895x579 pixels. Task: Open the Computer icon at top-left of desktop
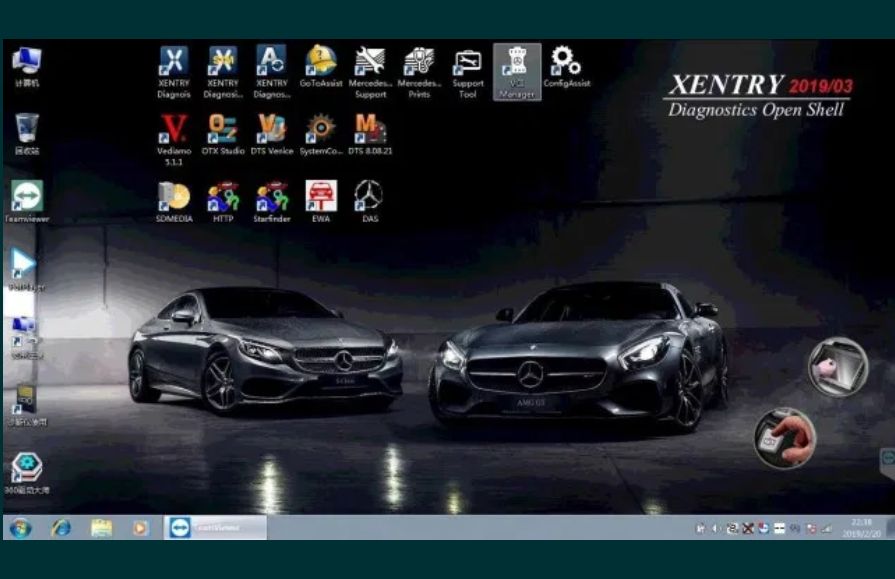27,67
